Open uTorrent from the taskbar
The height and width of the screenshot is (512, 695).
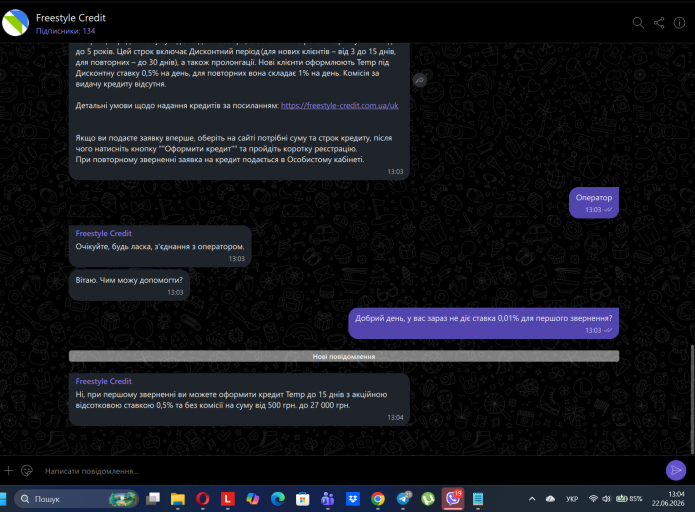click(428, 499)
